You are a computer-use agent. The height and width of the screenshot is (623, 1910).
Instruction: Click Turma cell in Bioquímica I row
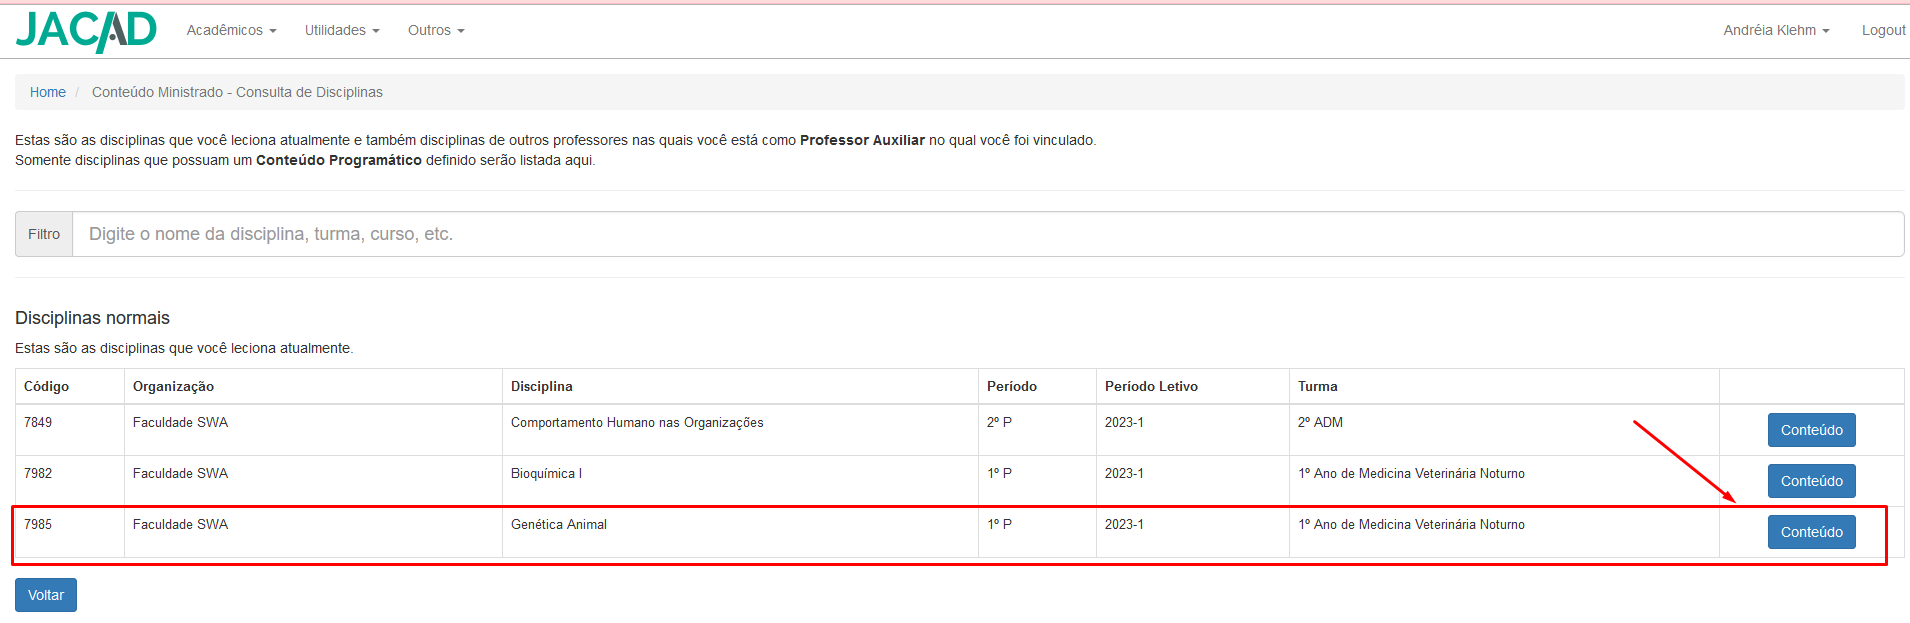1504,481
